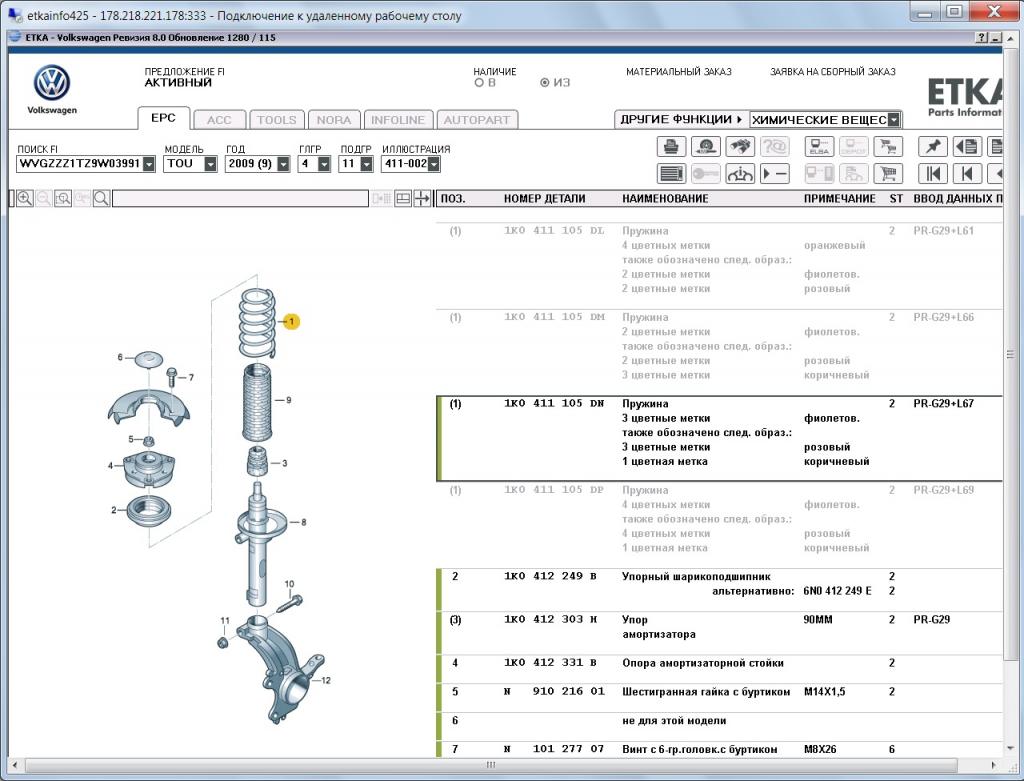This screenshot has height=781, width=1024.
Task: Click the ELBA terminal icon
Action: [819, 146]
